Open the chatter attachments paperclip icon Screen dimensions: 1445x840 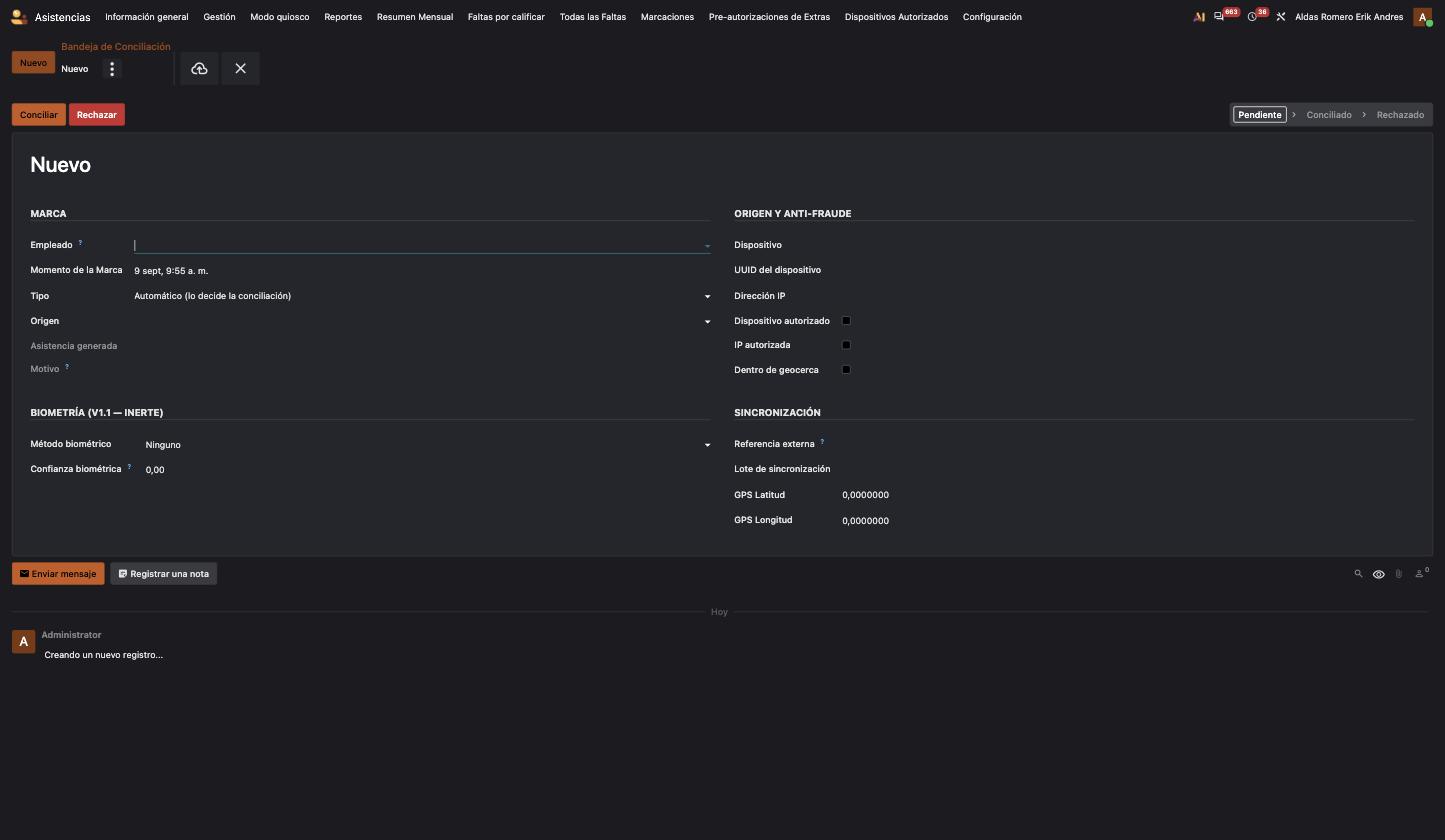point(1398,574)
